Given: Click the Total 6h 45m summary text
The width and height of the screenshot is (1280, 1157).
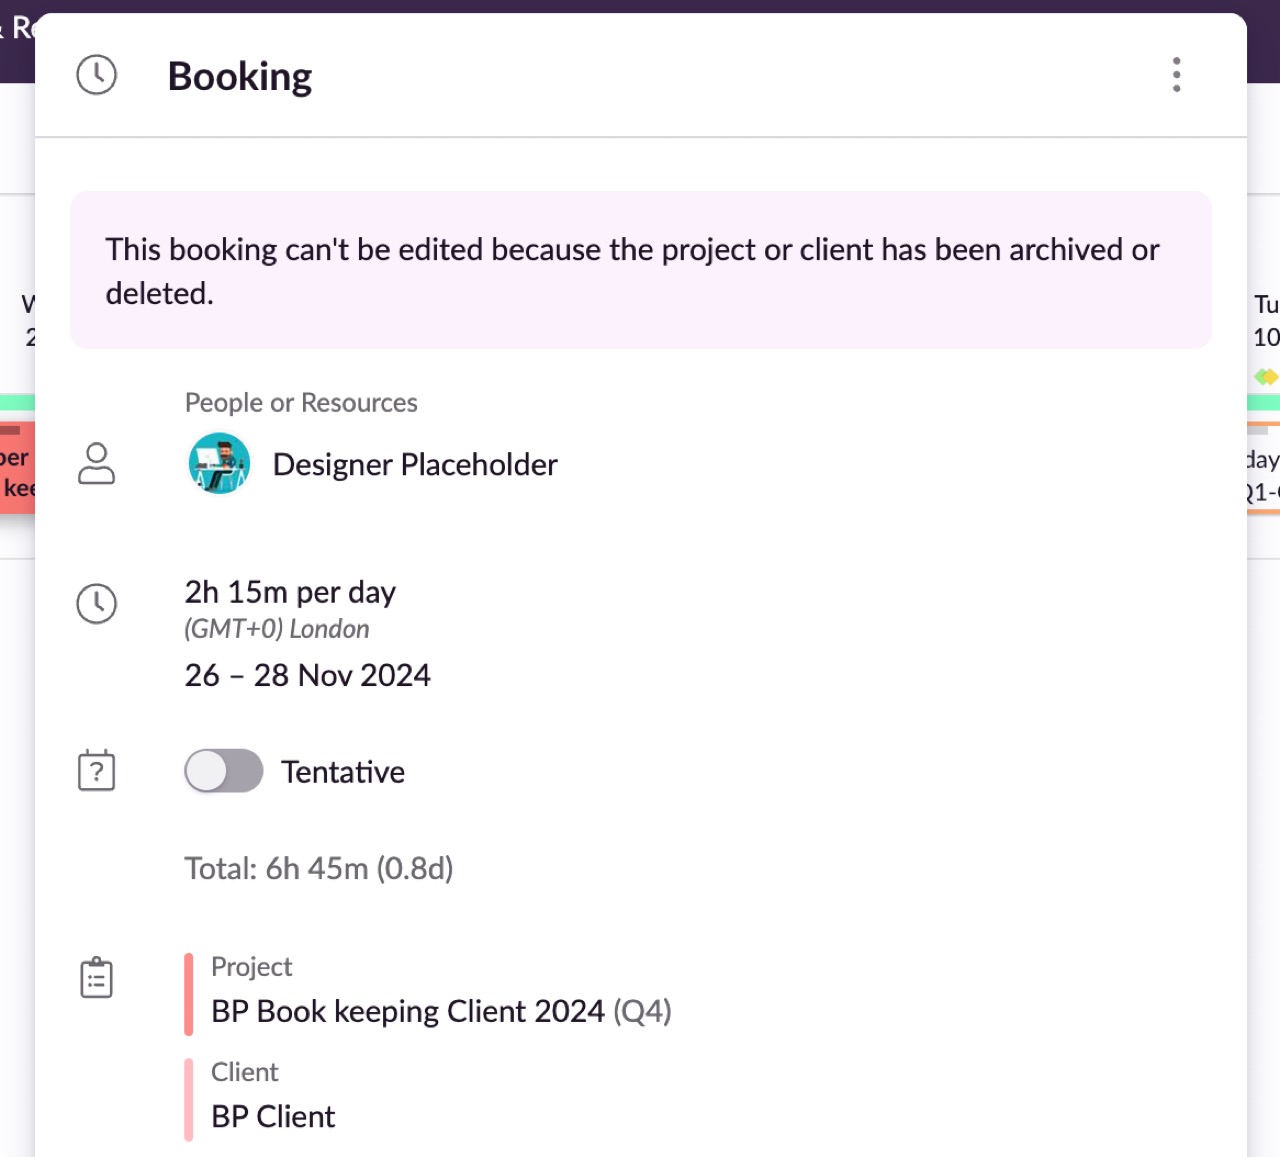Looking at the screenshot, I should (x=319, y=868).
